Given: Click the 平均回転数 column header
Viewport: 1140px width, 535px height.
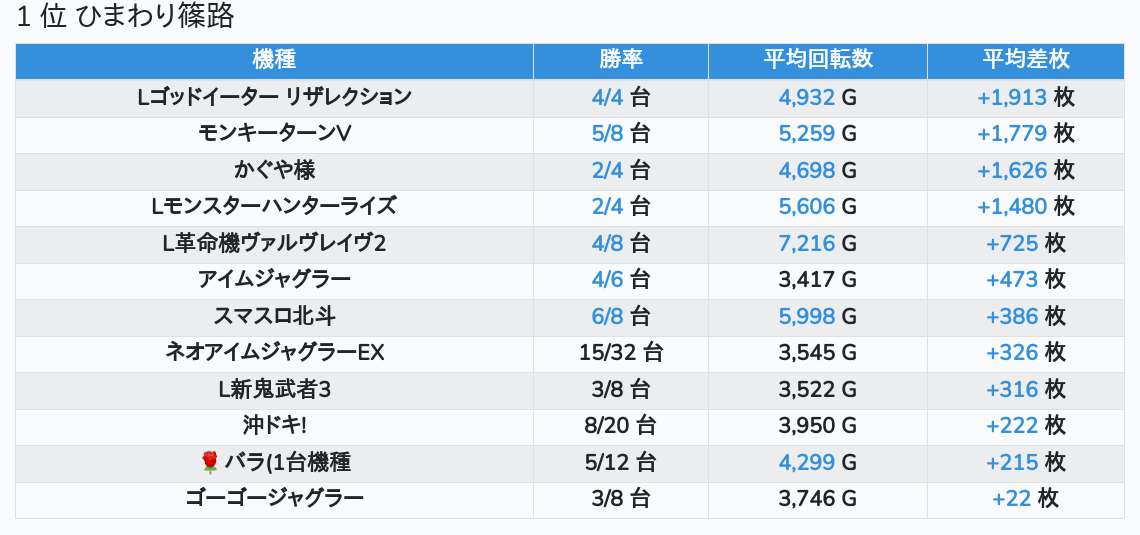Looking at the screenshot, I should (818, 60).
